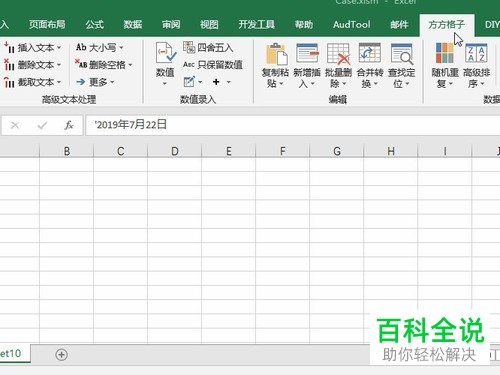Select column D header
The height and width of the screenshot is (375, 500).
[x=175, y=151]
